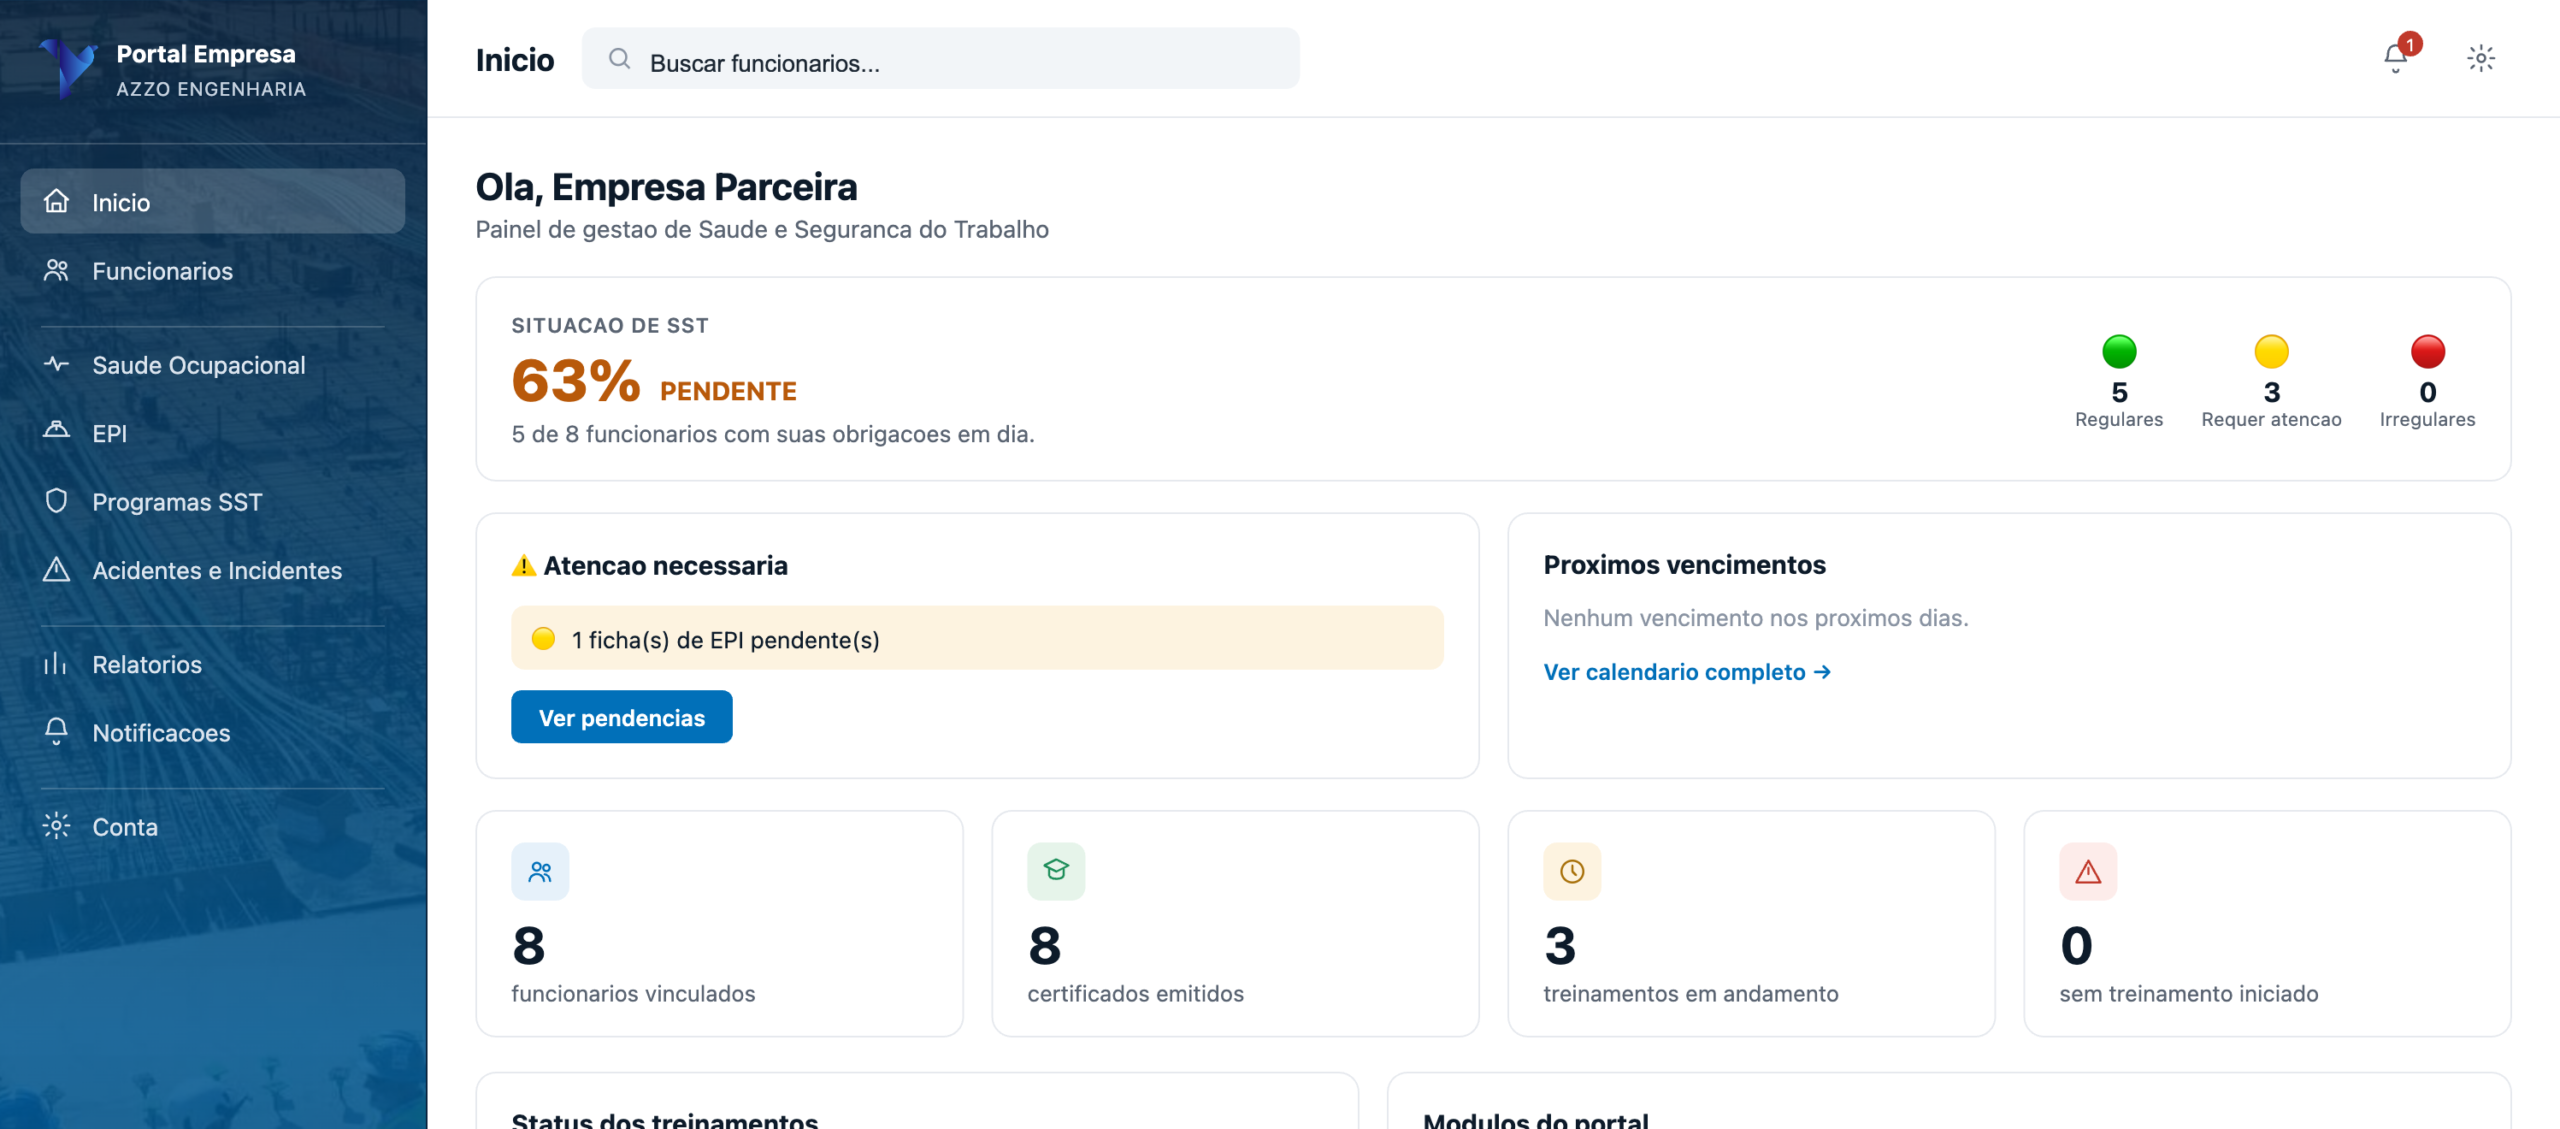The image size is (2560, 1129).
Task: Click the Notificacoes bell icon in sidebar
Action: pos(57,731)
